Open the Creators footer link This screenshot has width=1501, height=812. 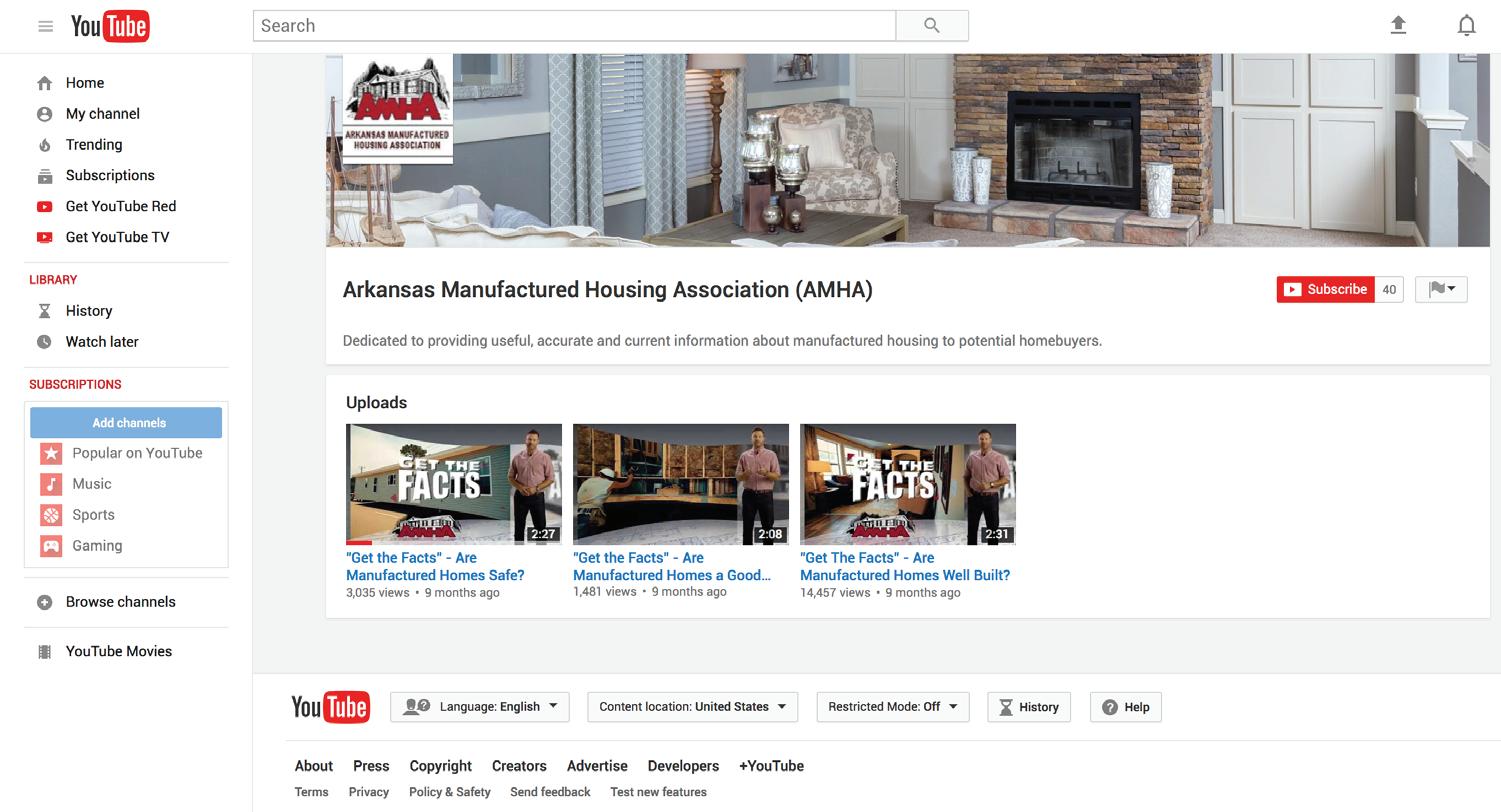click(519, 766)
